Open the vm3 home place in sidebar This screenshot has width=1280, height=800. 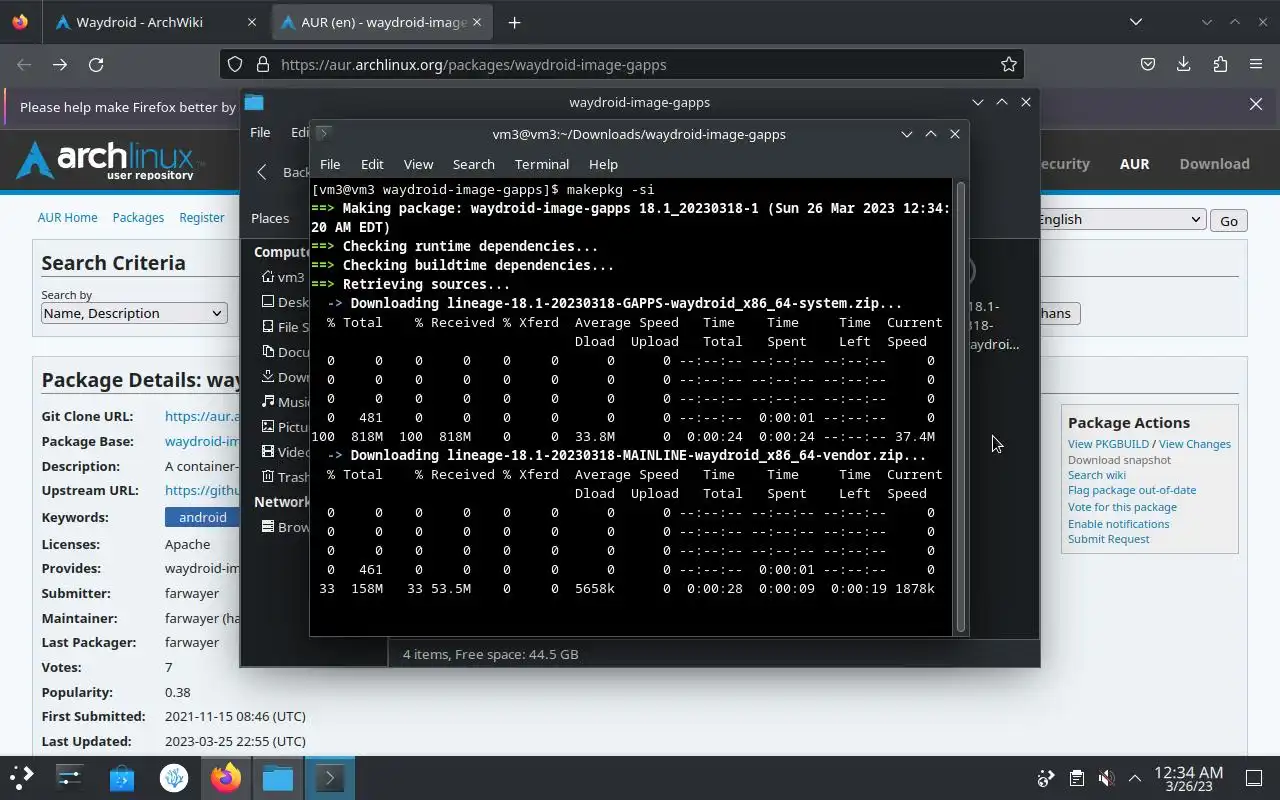tap(283, 277)
